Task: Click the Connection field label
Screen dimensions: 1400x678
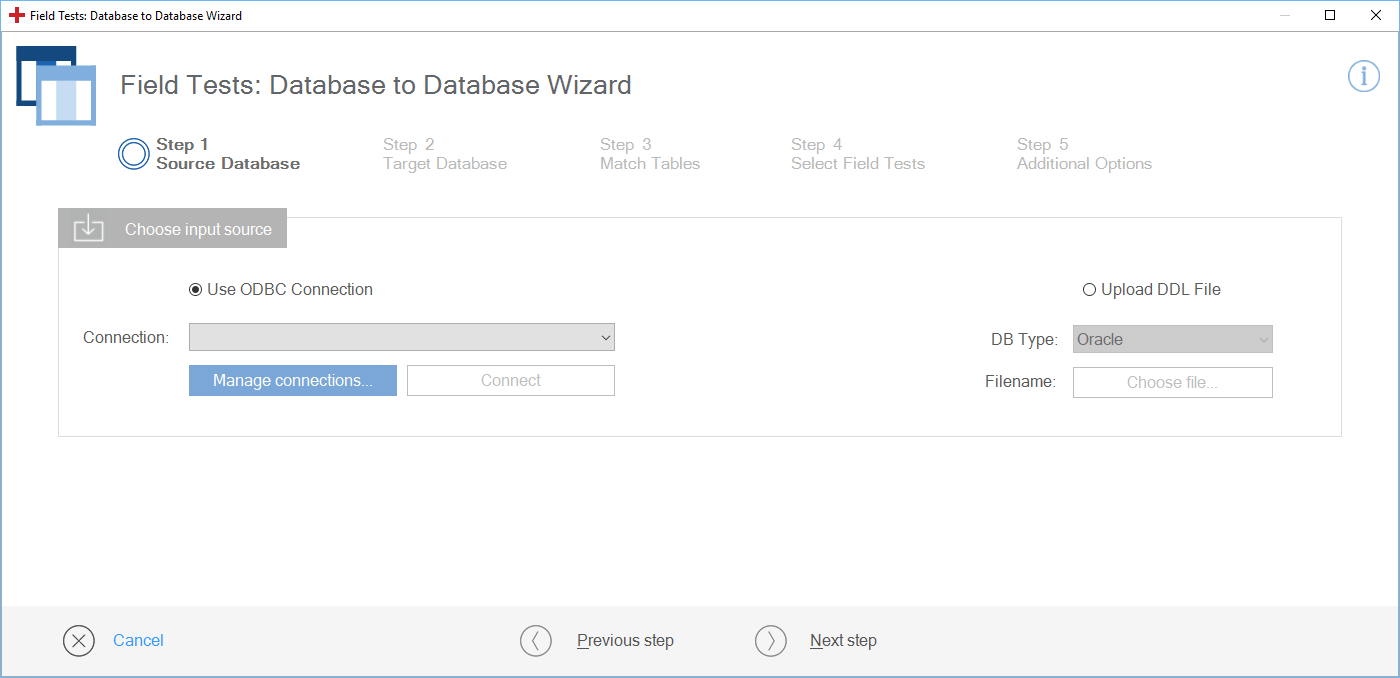Action: coord(126,337)
